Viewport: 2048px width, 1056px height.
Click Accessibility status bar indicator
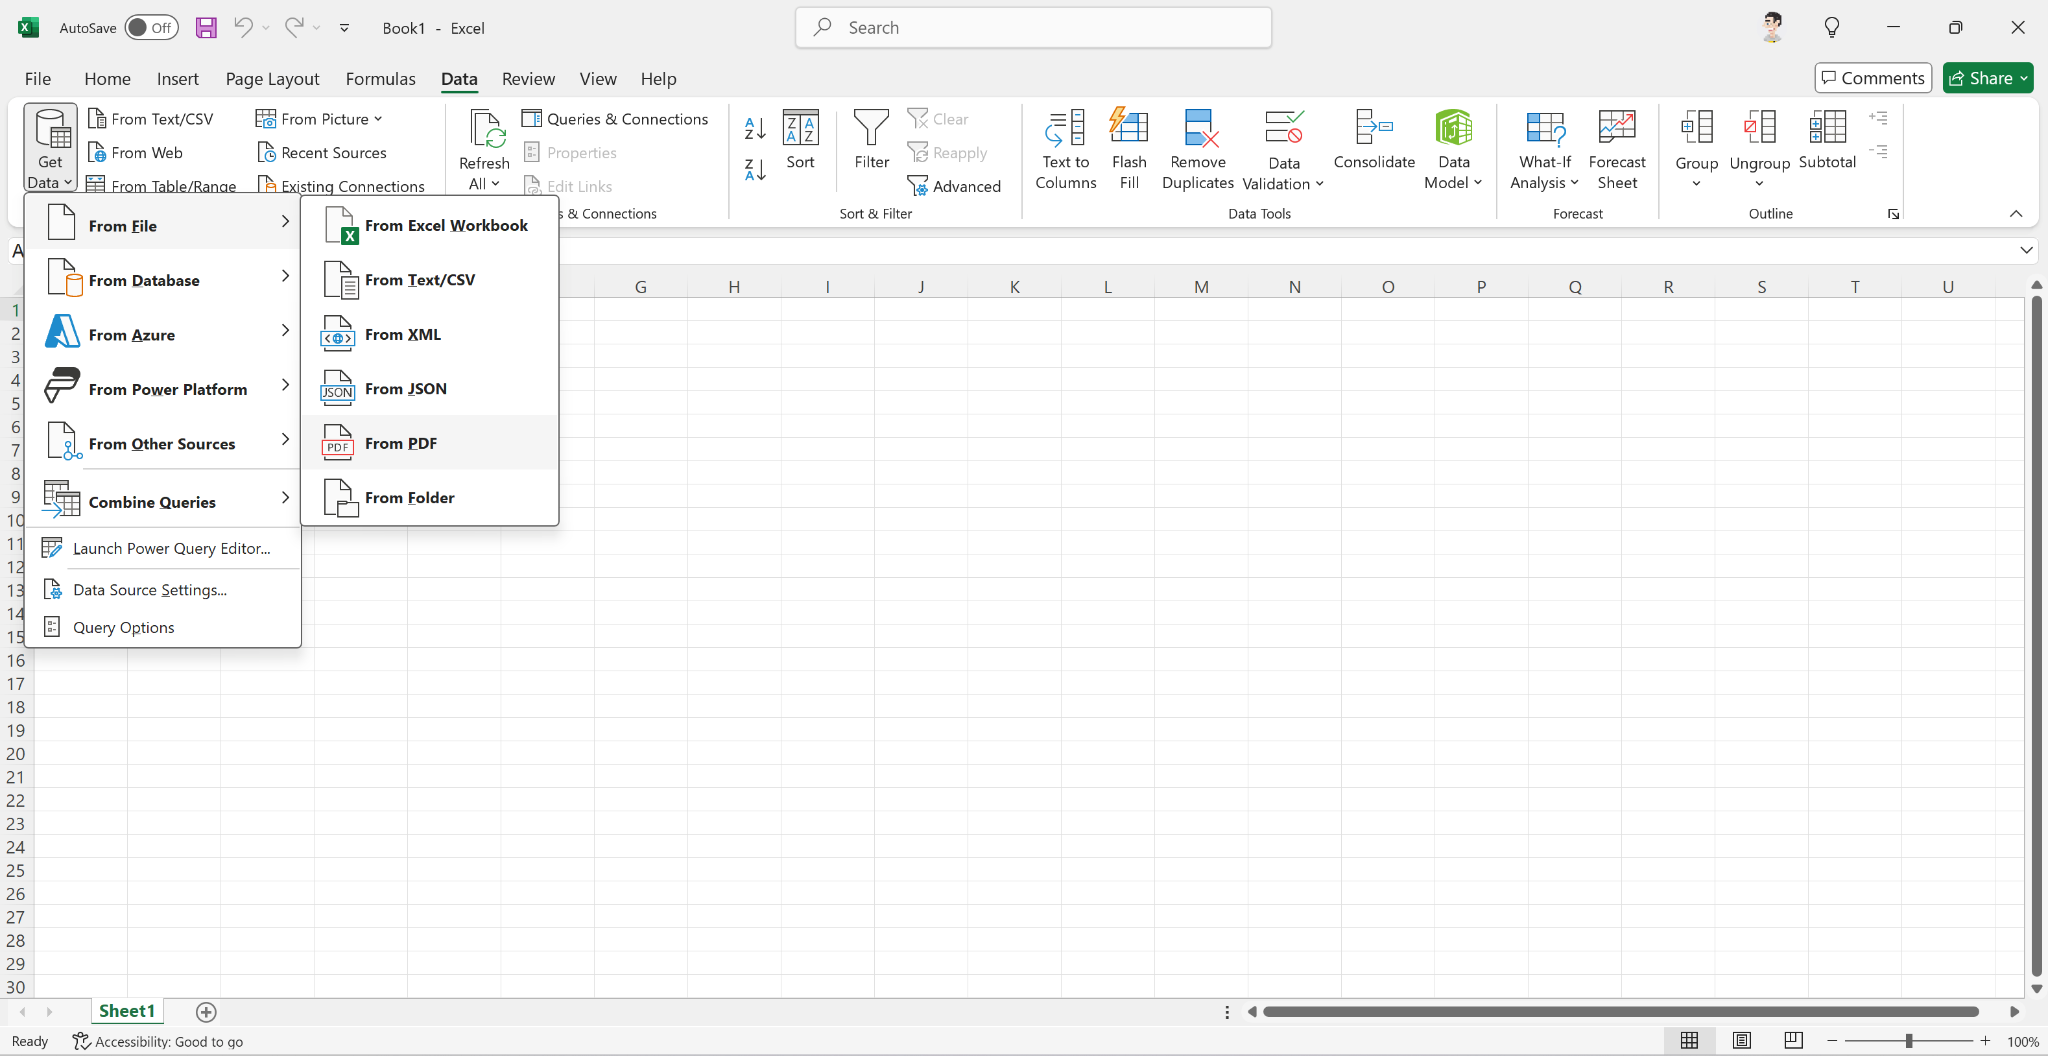coord(158,1041)
